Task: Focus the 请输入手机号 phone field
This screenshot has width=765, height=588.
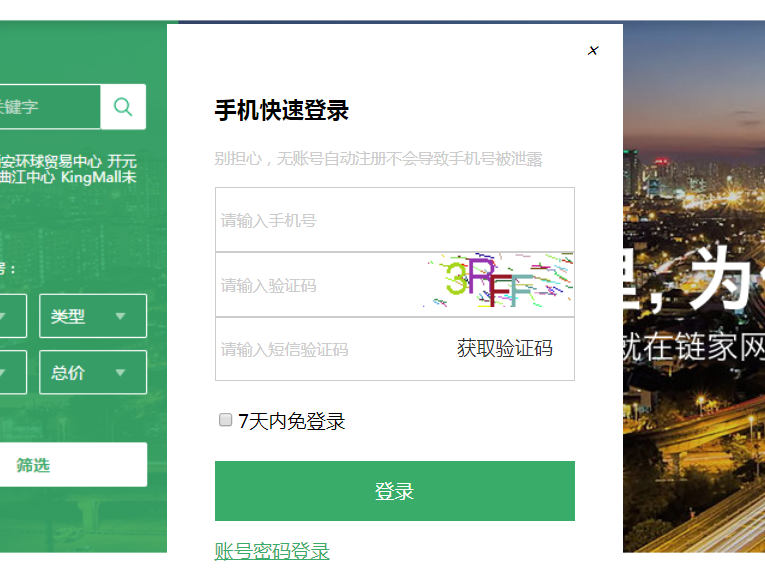Action: [395, 220]
